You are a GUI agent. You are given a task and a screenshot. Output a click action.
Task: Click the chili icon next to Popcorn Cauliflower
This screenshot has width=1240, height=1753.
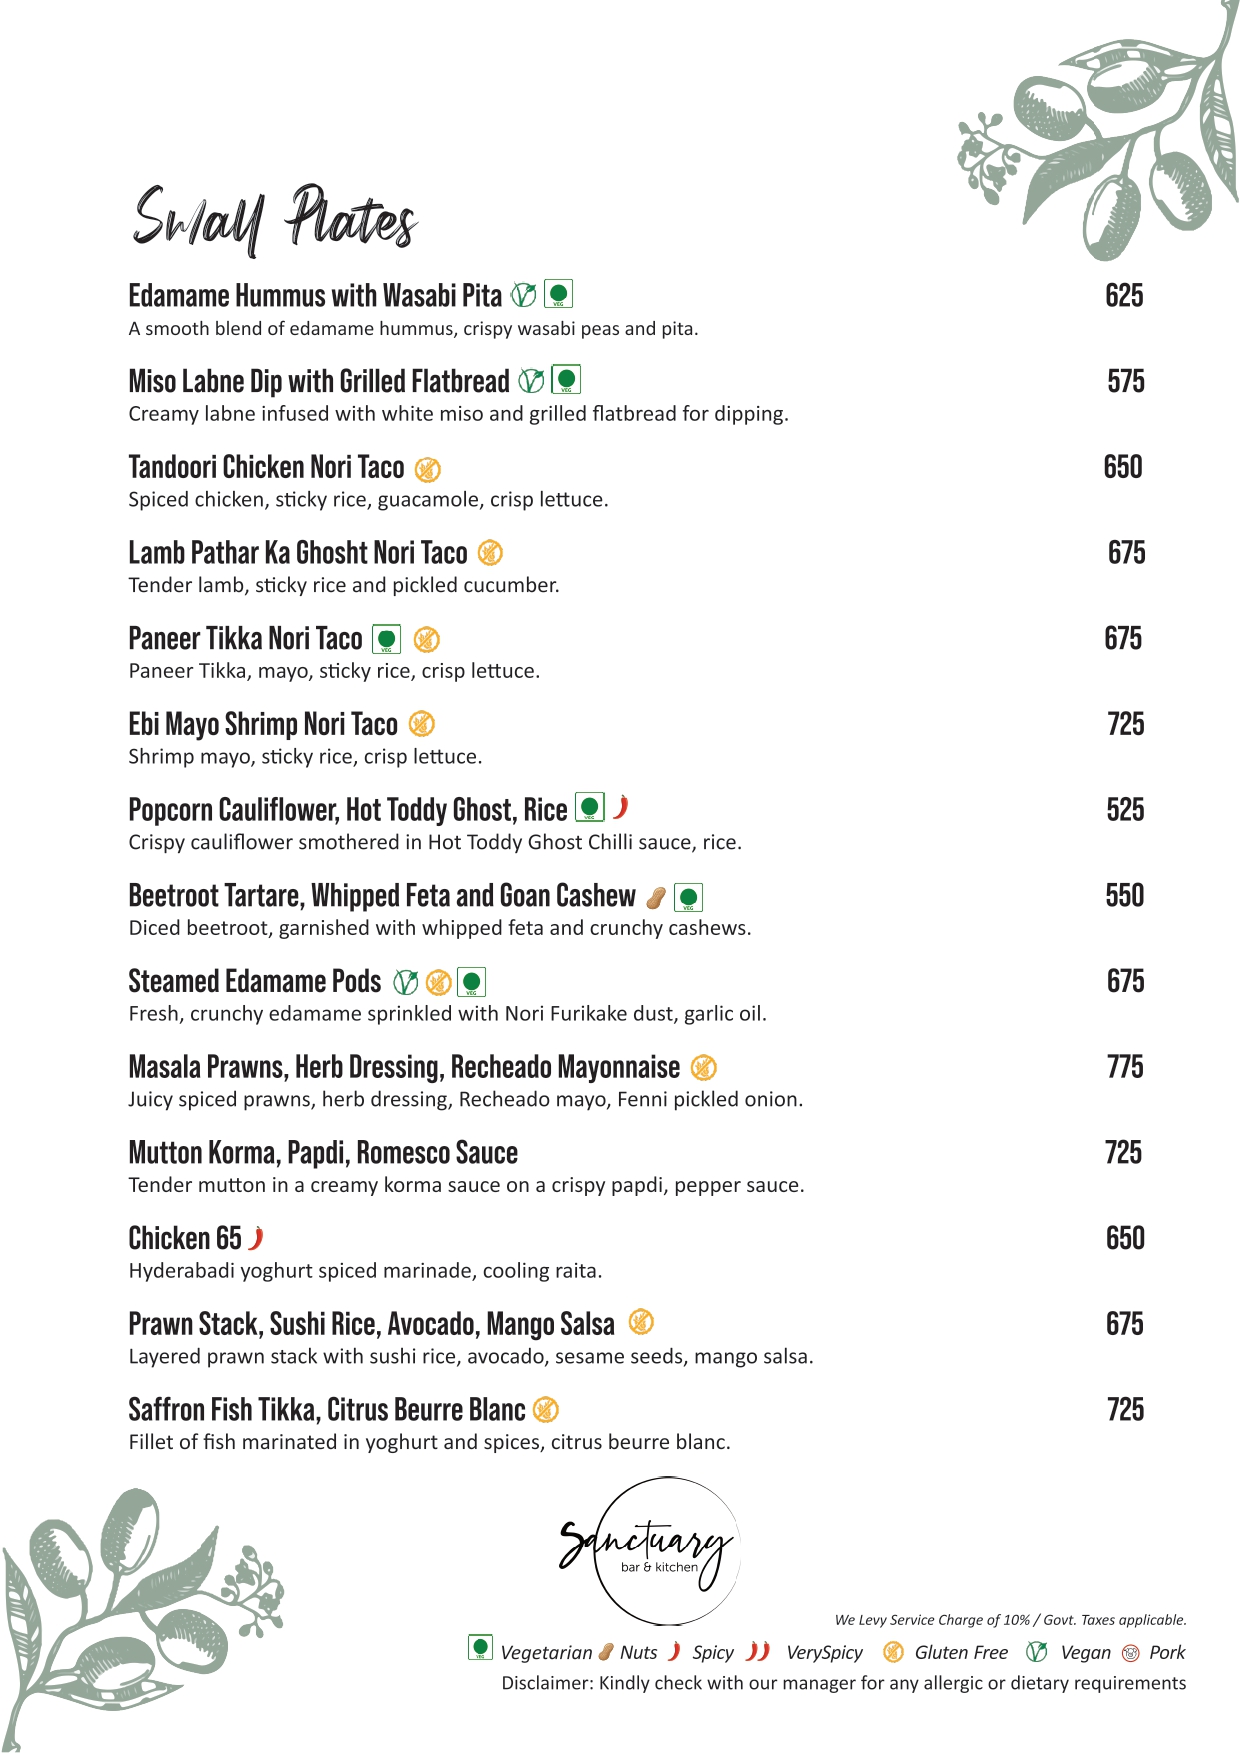click(x=621, y=807)
